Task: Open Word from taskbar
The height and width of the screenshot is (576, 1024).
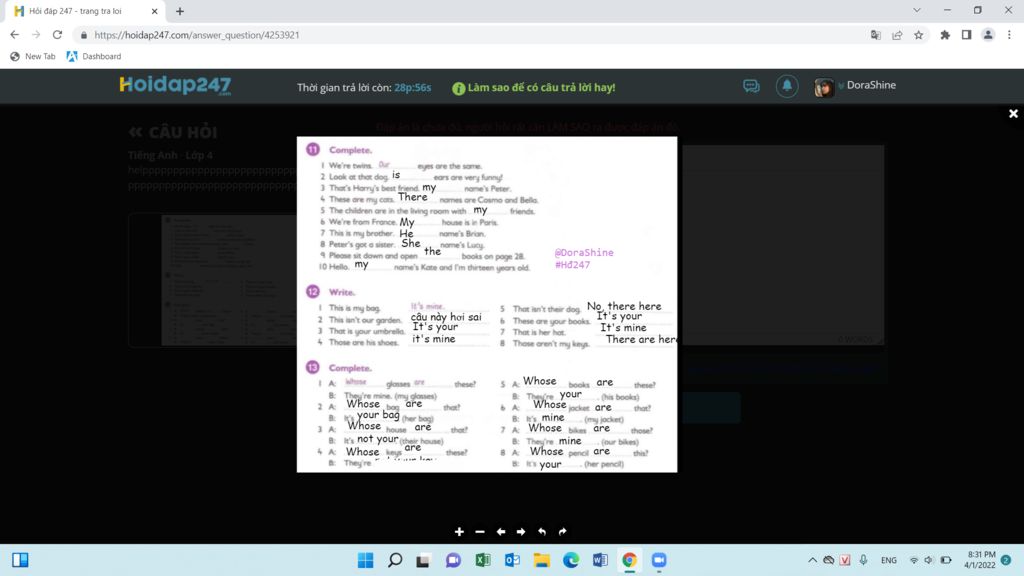Action: [600, 560]
